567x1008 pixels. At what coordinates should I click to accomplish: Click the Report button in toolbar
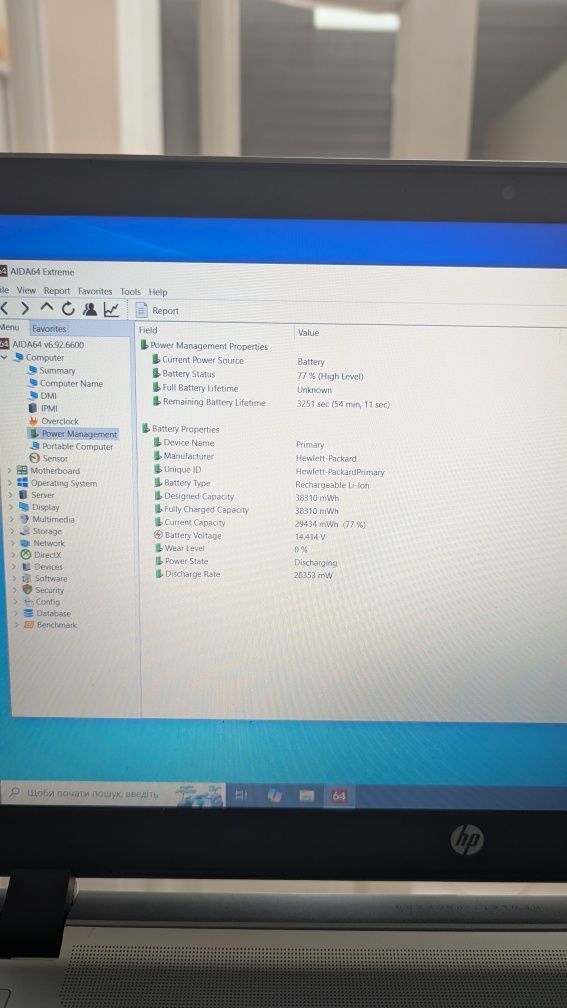click(x=157, y=310)
